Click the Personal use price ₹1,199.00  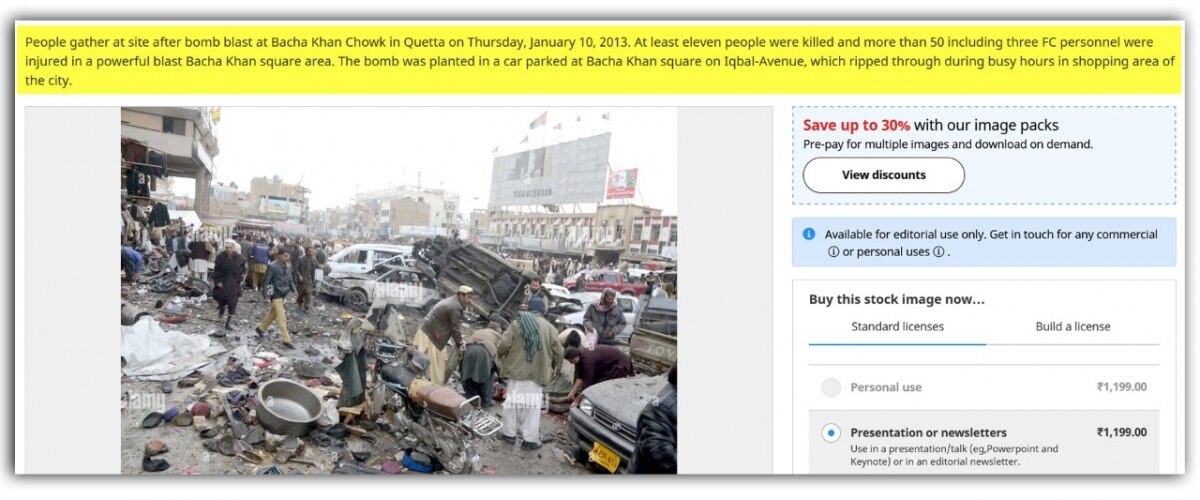pos(1121,387)
